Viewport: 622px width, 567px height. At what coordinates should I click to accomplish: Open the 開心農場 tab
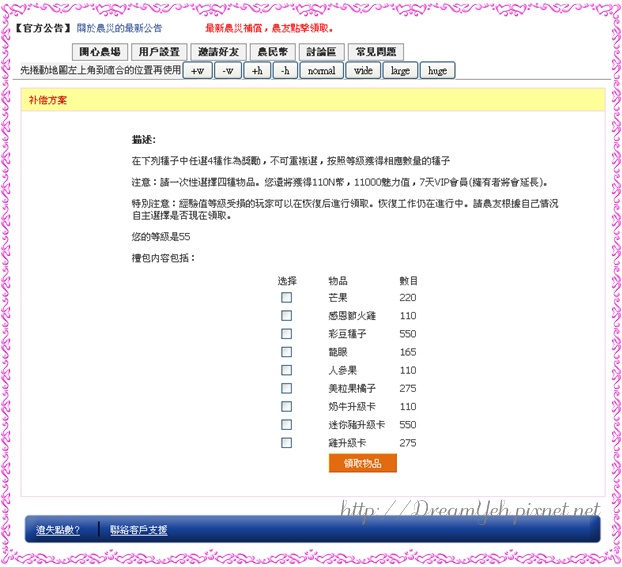(x=100, y=52)
